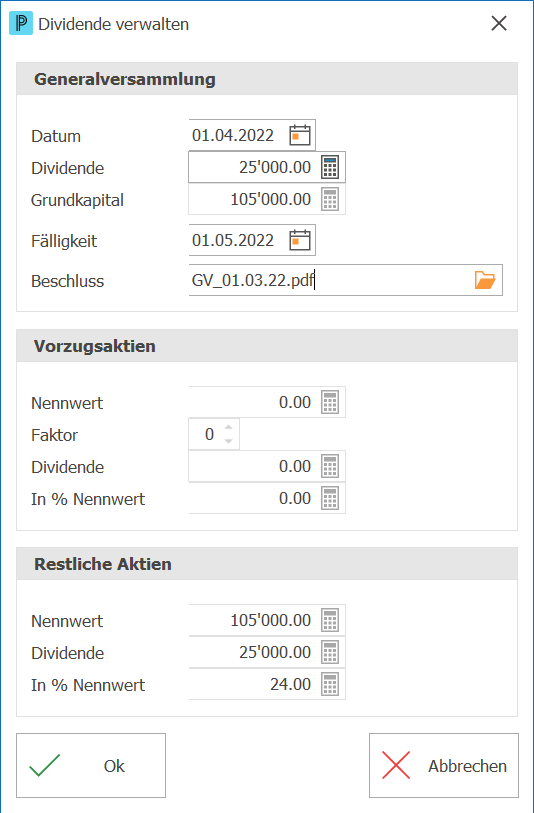The image size is (534, 813).
Task: Open calculator icon next to Grundkapital
Action: click(x=330, y=200)
